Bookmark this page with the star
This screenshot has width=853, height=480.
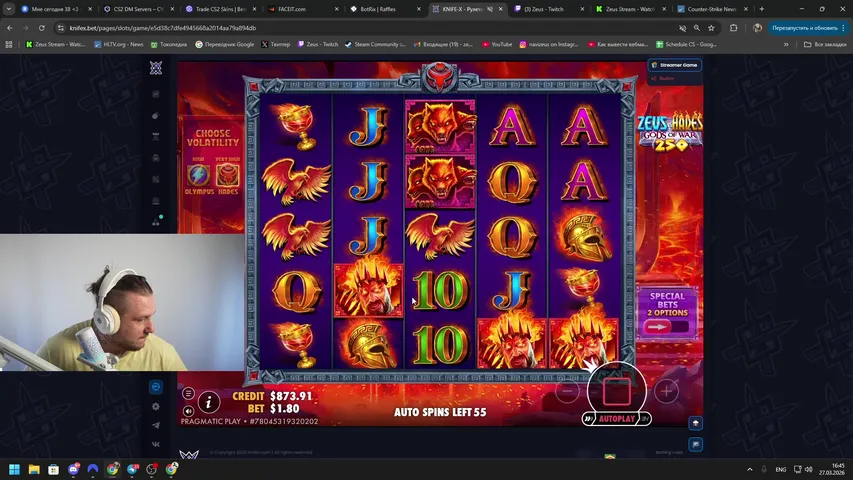[711, 28]
